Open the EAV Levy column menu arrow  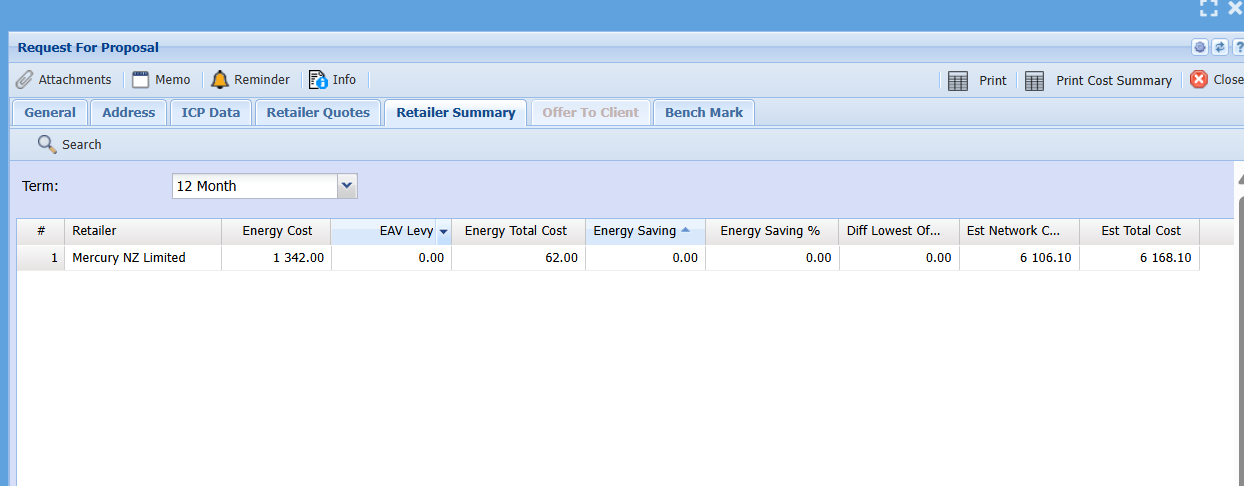pyautogui.click(x=443, y=231)
